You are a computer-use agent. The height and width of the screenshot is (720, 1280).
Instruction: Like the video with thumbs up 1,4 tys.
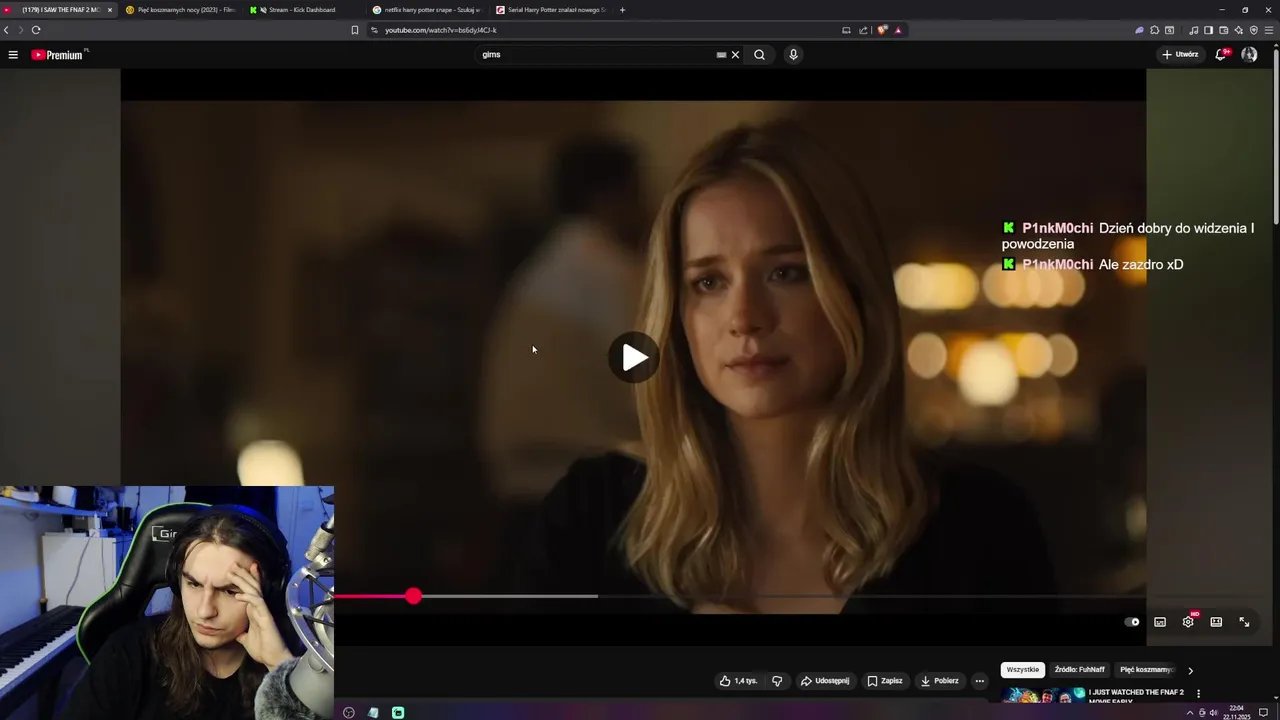tap(738, 681)
